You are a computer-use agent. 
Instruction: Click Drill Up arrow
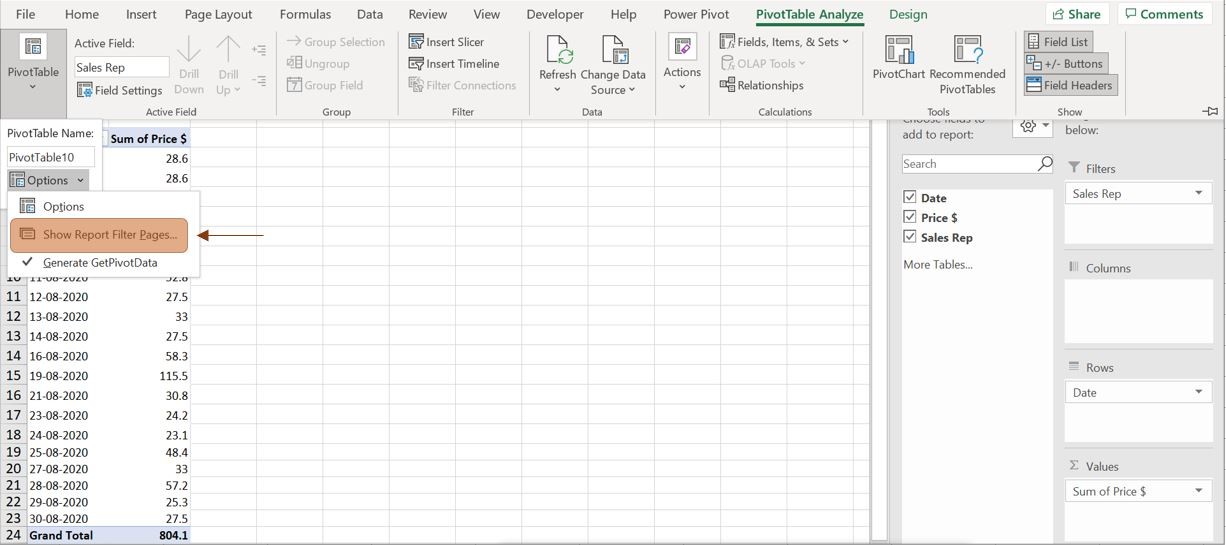click(229, 66)
